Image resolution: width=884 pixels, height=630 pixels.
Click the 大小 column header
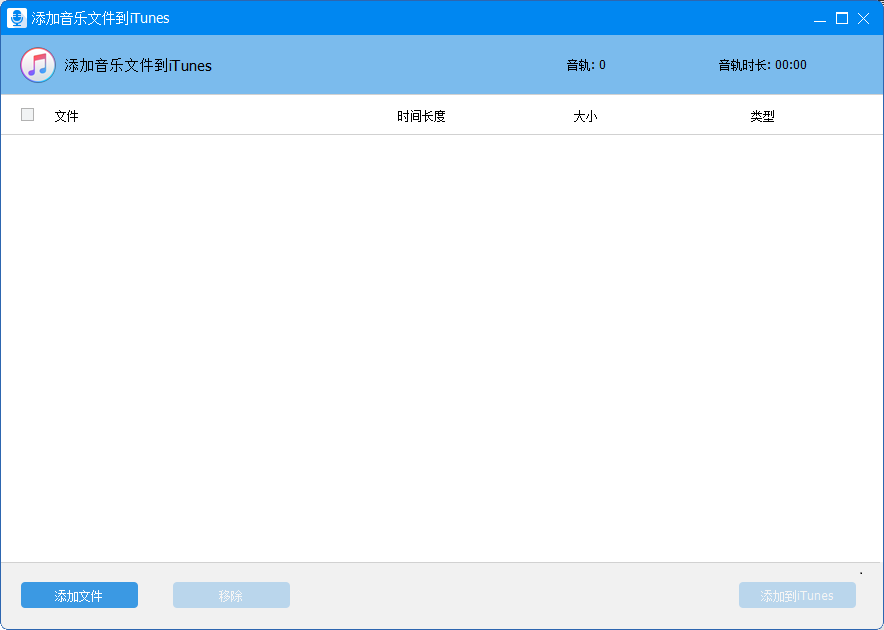[x=585, y=116]
